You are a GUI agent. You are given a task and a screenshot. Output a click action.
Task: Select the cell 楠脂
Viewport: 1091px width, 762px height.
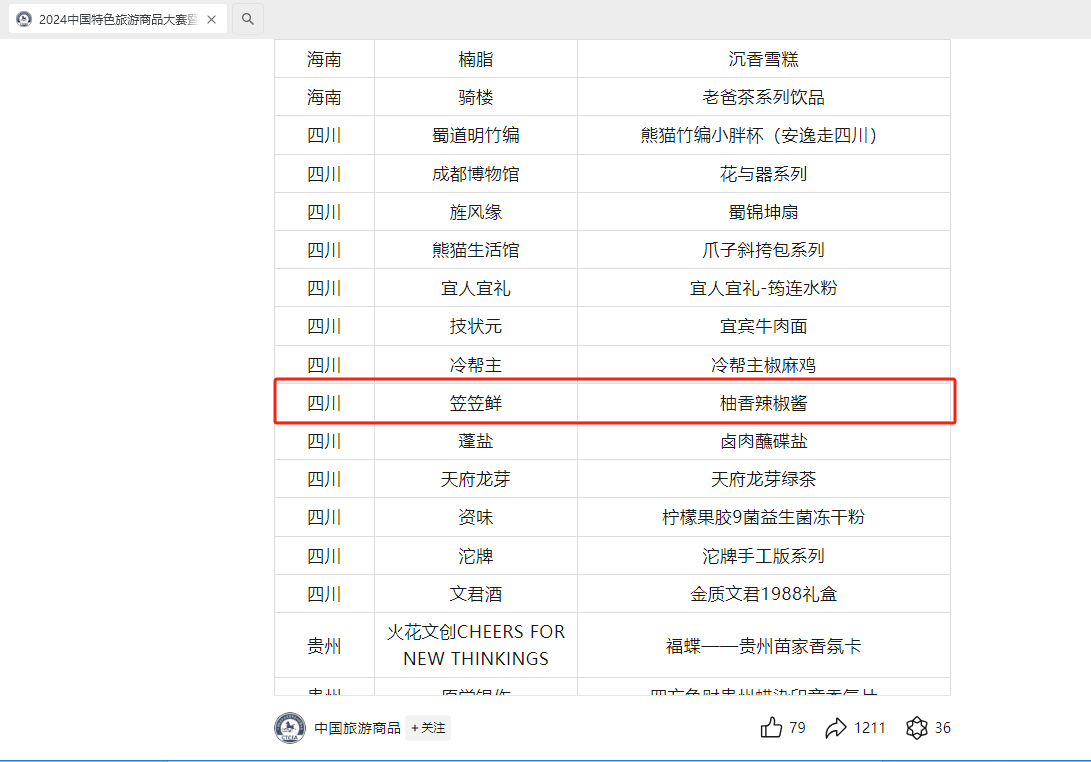476,59
